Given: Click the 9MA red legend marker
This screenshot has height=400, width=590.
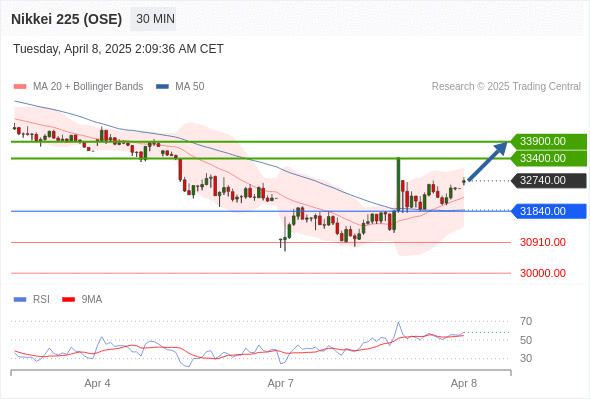Looking at the screenshot, I should (x=68, y=300).
